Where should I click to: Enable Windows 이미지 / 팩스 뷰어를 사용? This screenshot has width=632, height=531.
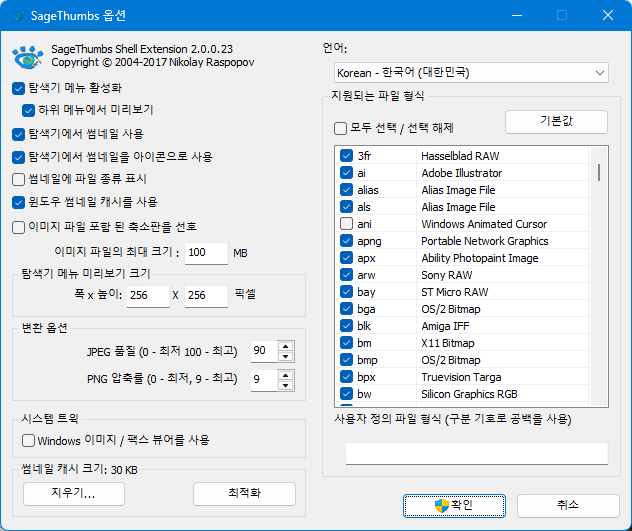(x=28, y=440)
